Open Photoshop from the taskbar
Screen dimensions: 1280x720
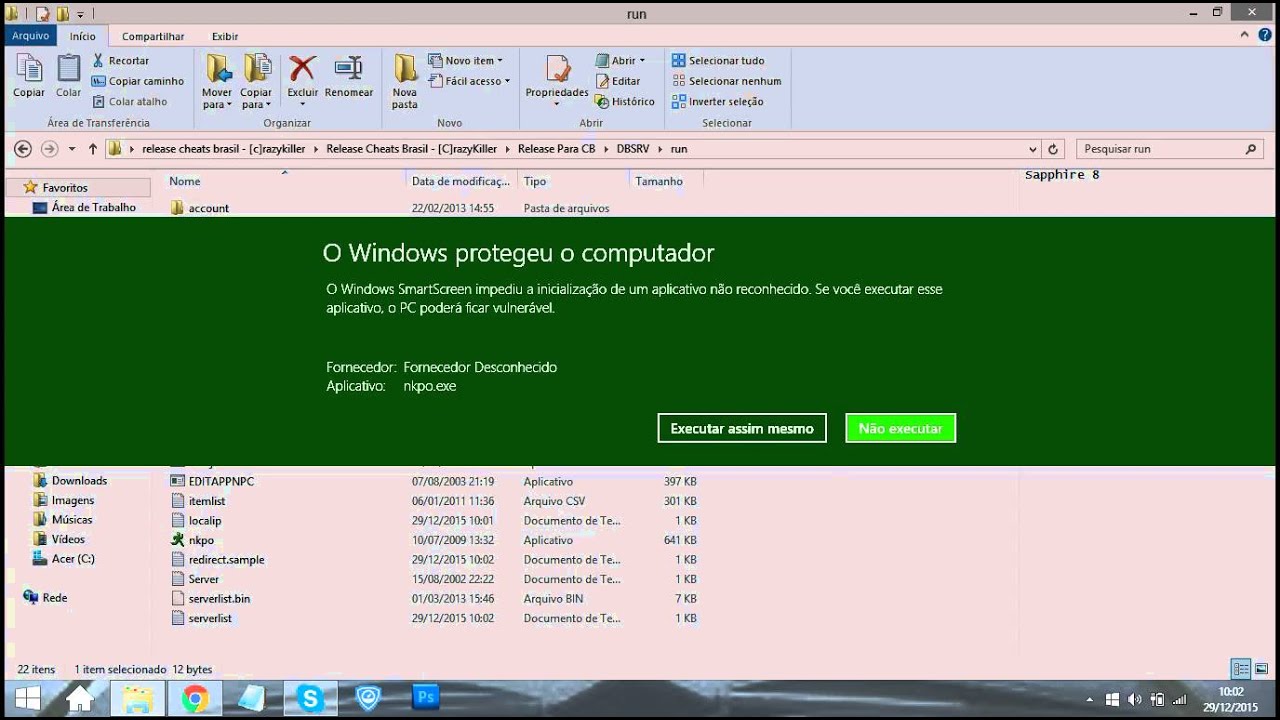tap(426, 698)
